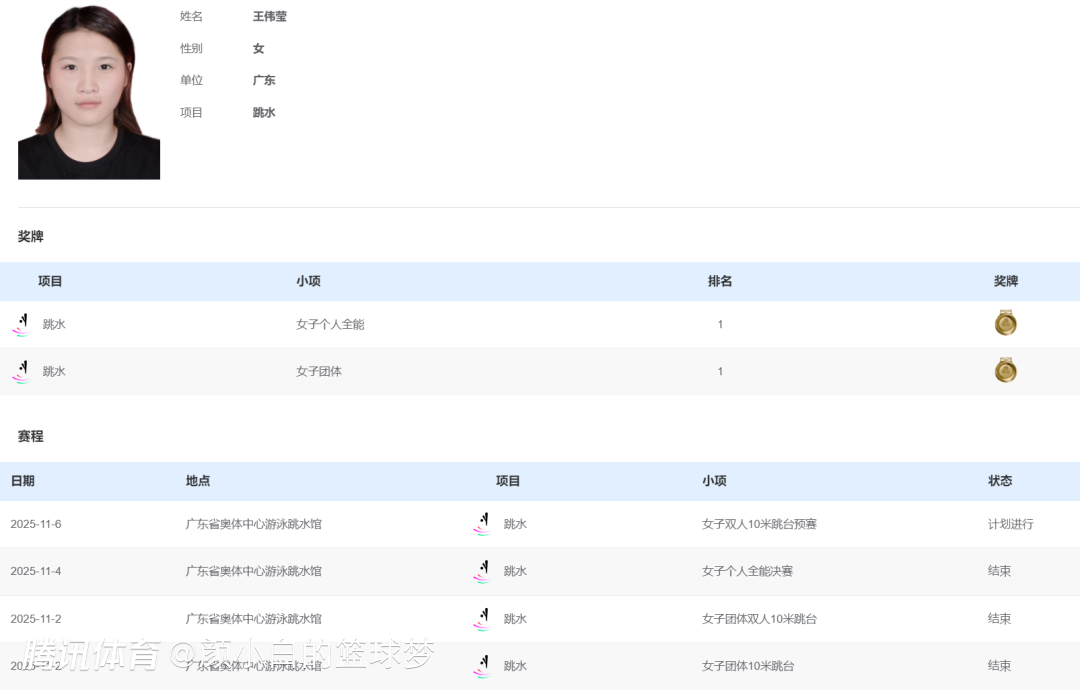Screen dimensions: 1080x690
Task: Click diving icon in 2025-11-2 schedule row
Action: click(482, 619)
